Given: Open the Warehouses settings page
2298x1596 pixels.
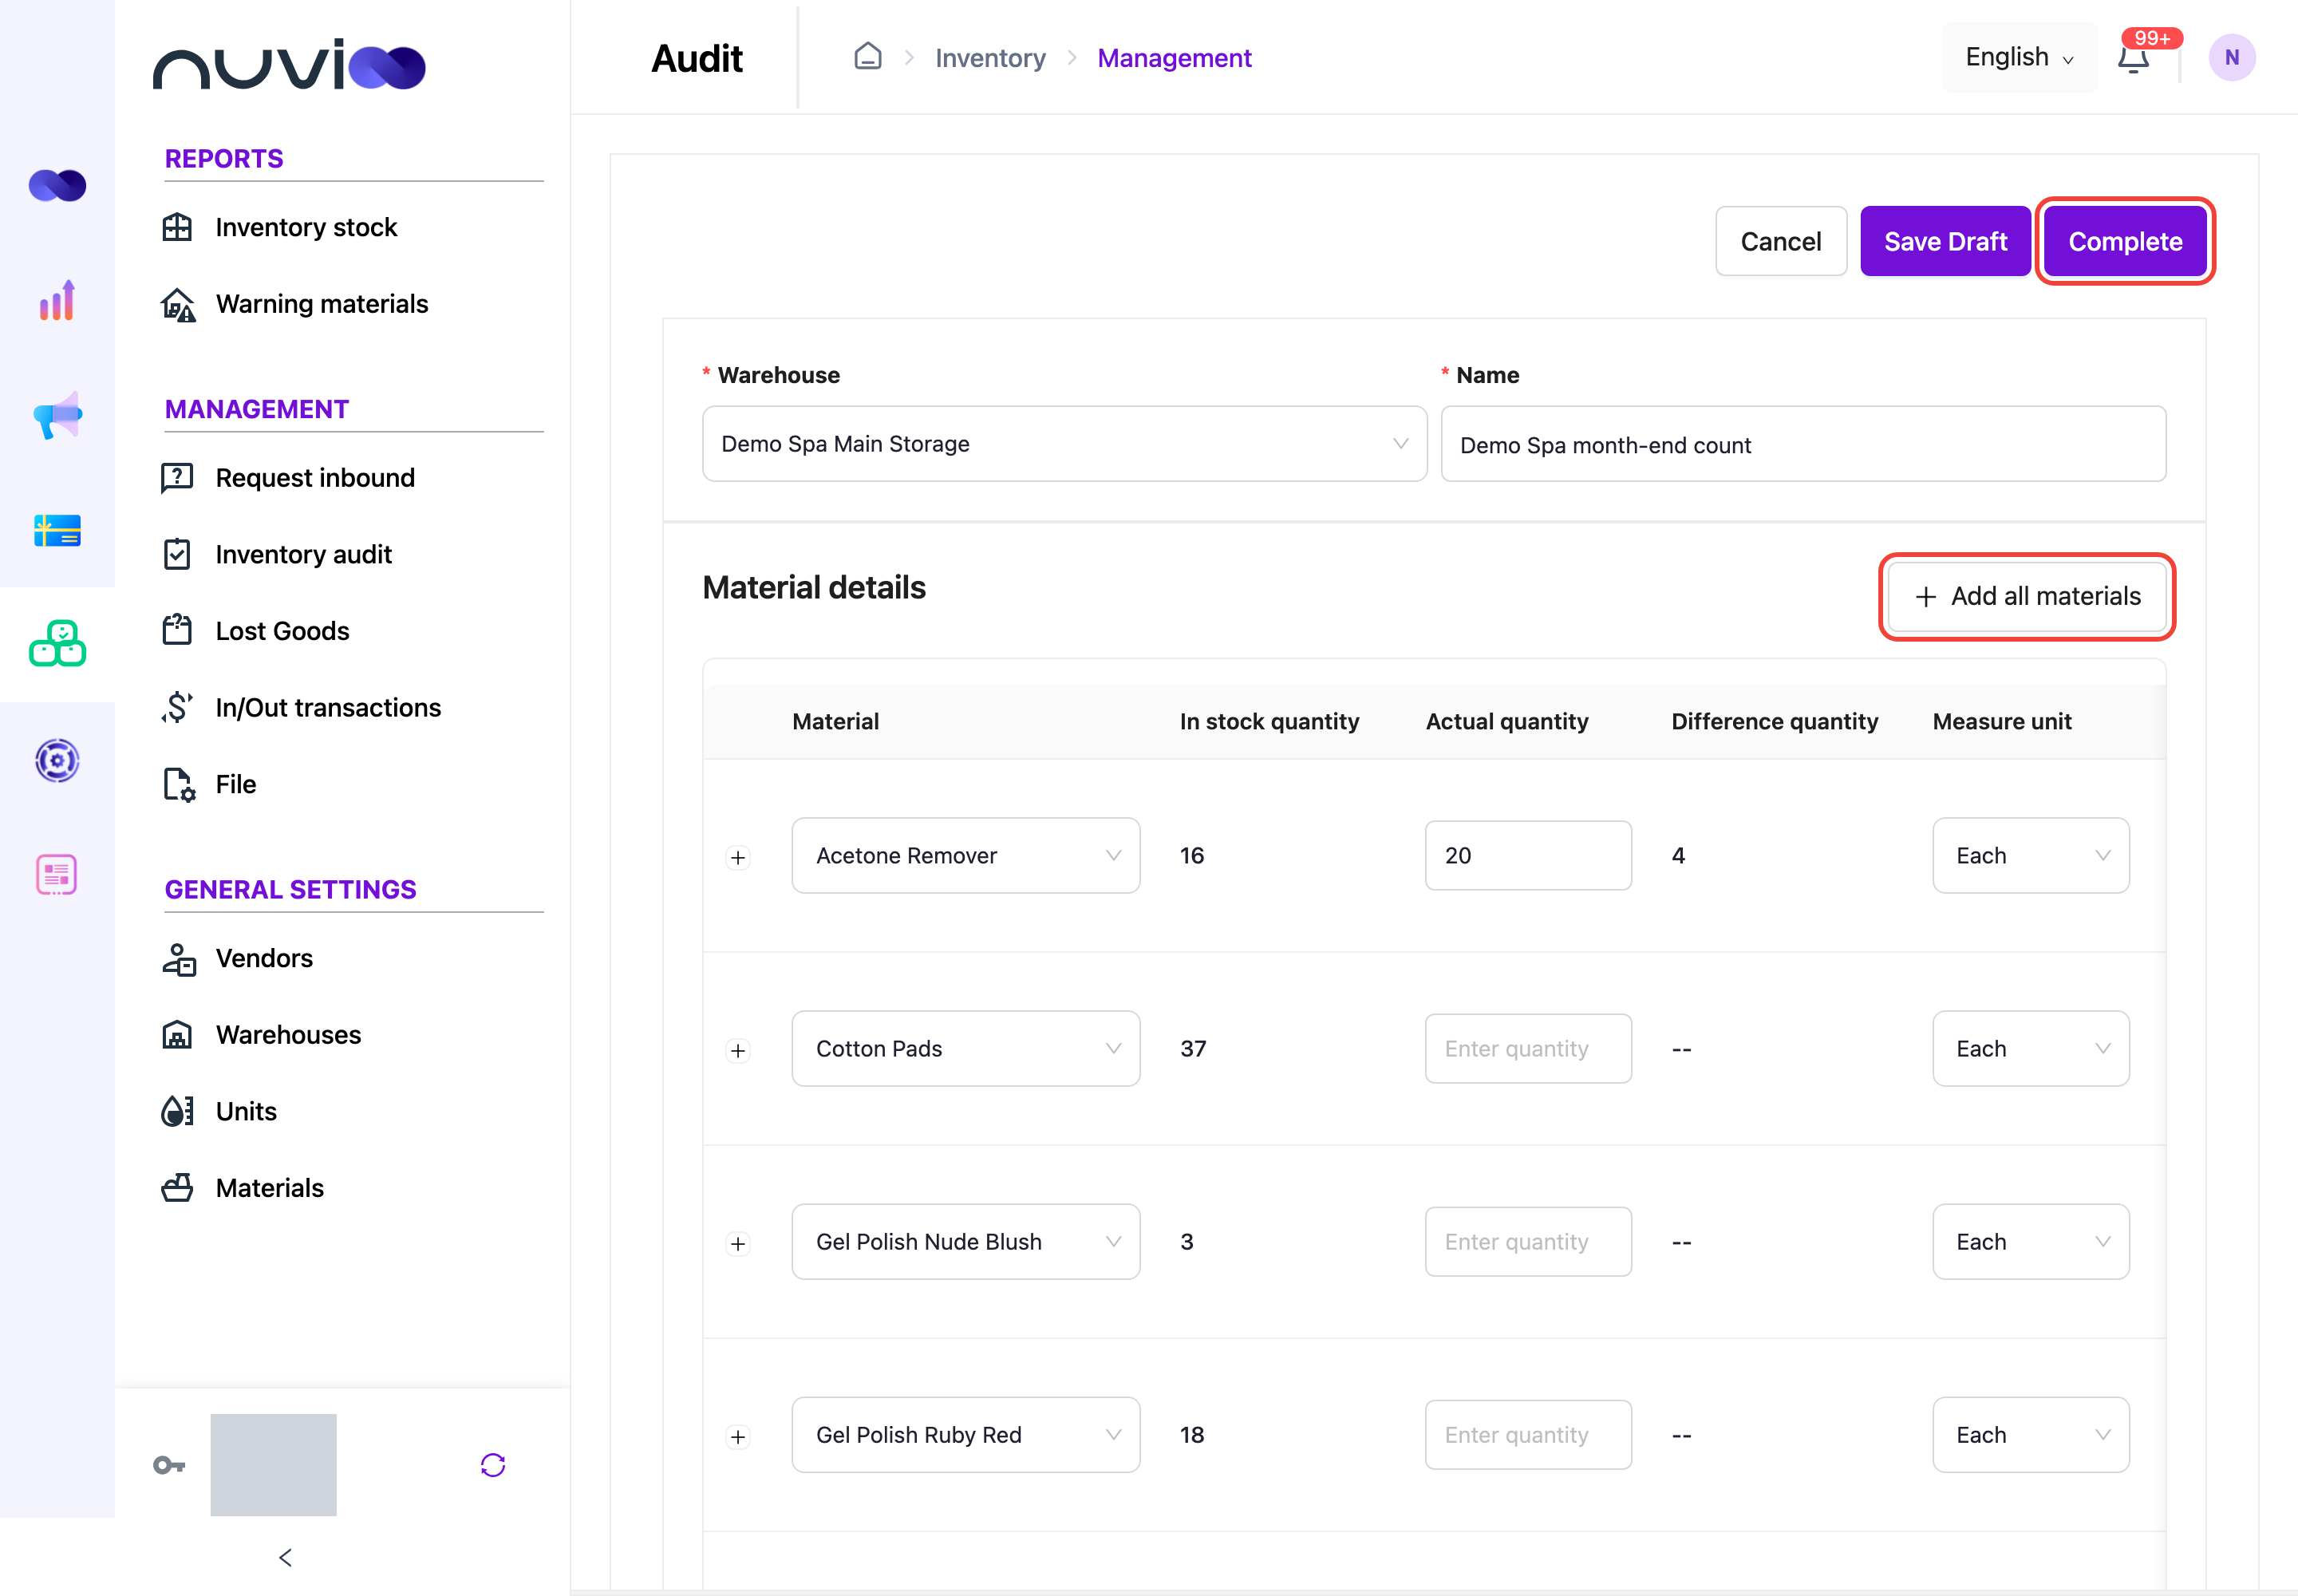Looking at the screenshot, I should click(288, 1034).
